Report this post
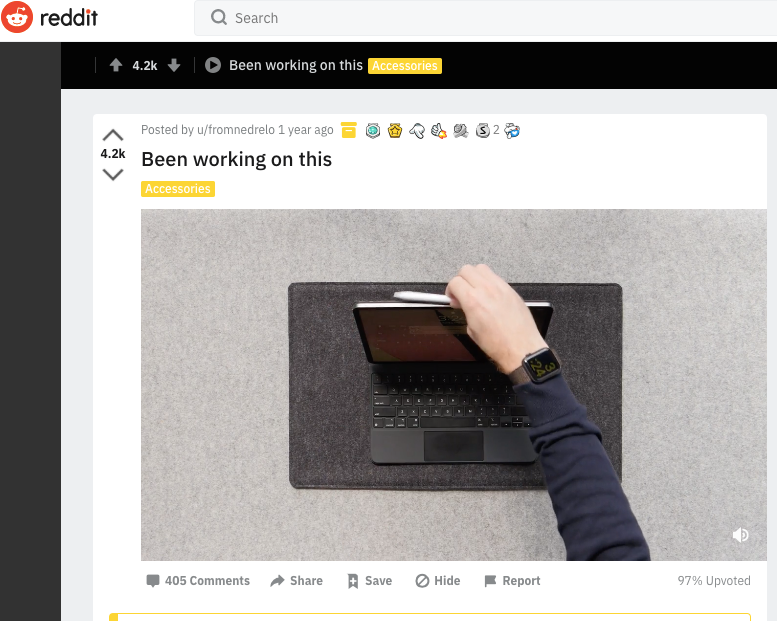Screen dimensions: 777x621 coord(512,580)
